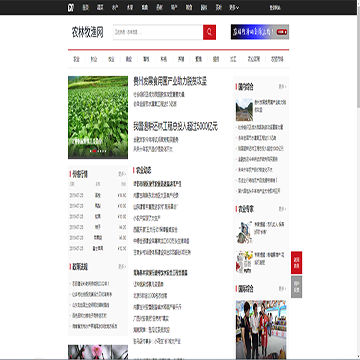Open 更多 link in 政策法规 section
The width and height of the screenshot is (360, 360).
(x=122, y=267)
